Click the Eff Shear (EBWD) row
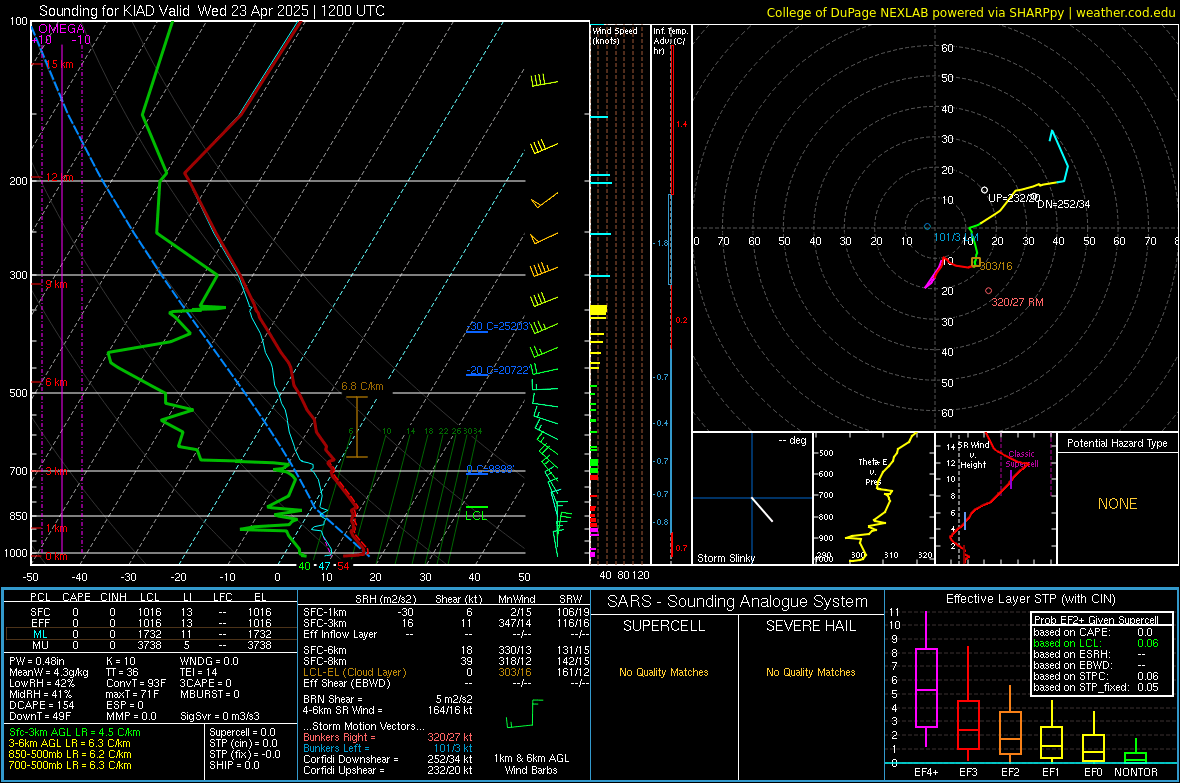 point(446,684)
